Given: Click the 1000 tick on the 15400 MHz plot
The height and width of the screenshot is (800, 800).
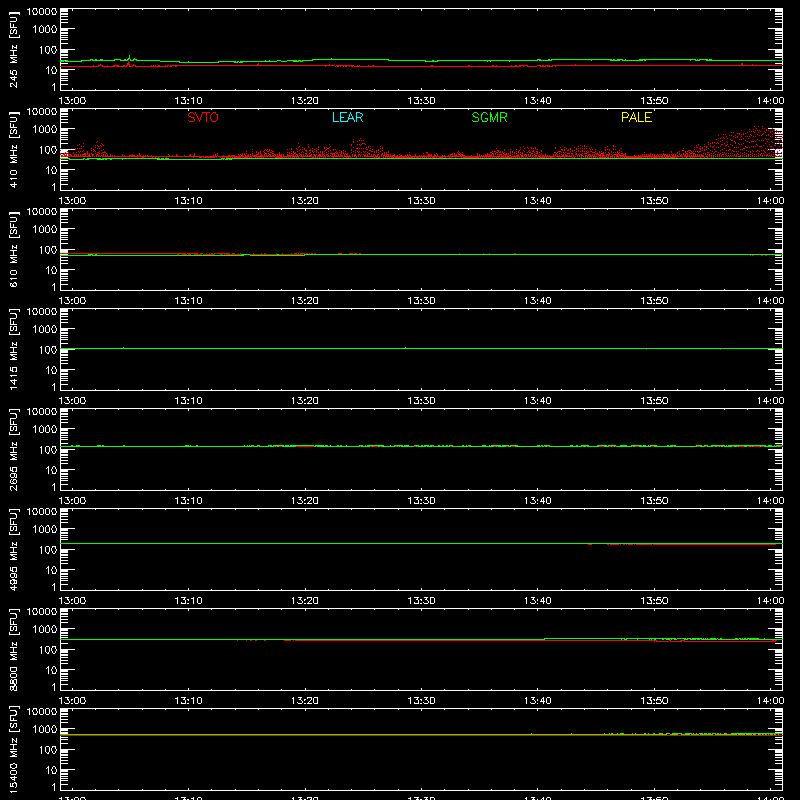Looking at the screenshot, I should tap(45, 729).
